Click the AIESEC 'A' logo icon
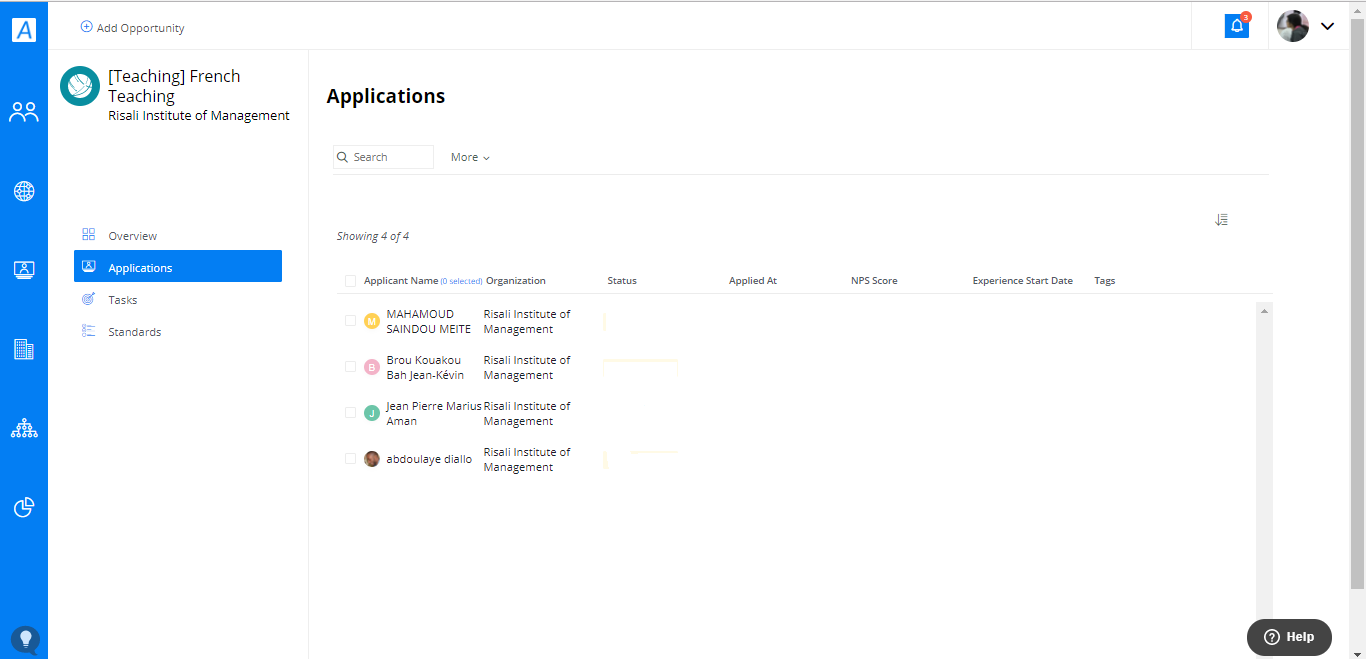This screenshot has height=659, width=1366. (24, 30)
